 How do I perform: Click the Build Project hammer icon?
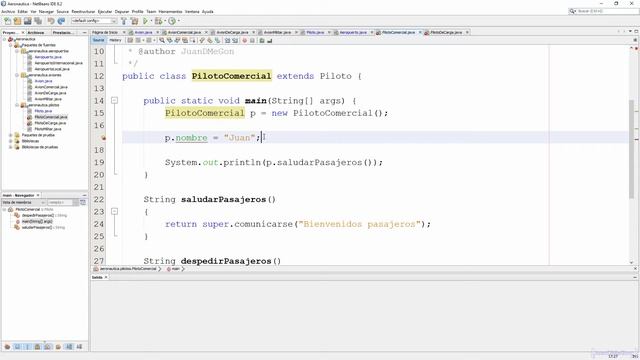(124, 21)
